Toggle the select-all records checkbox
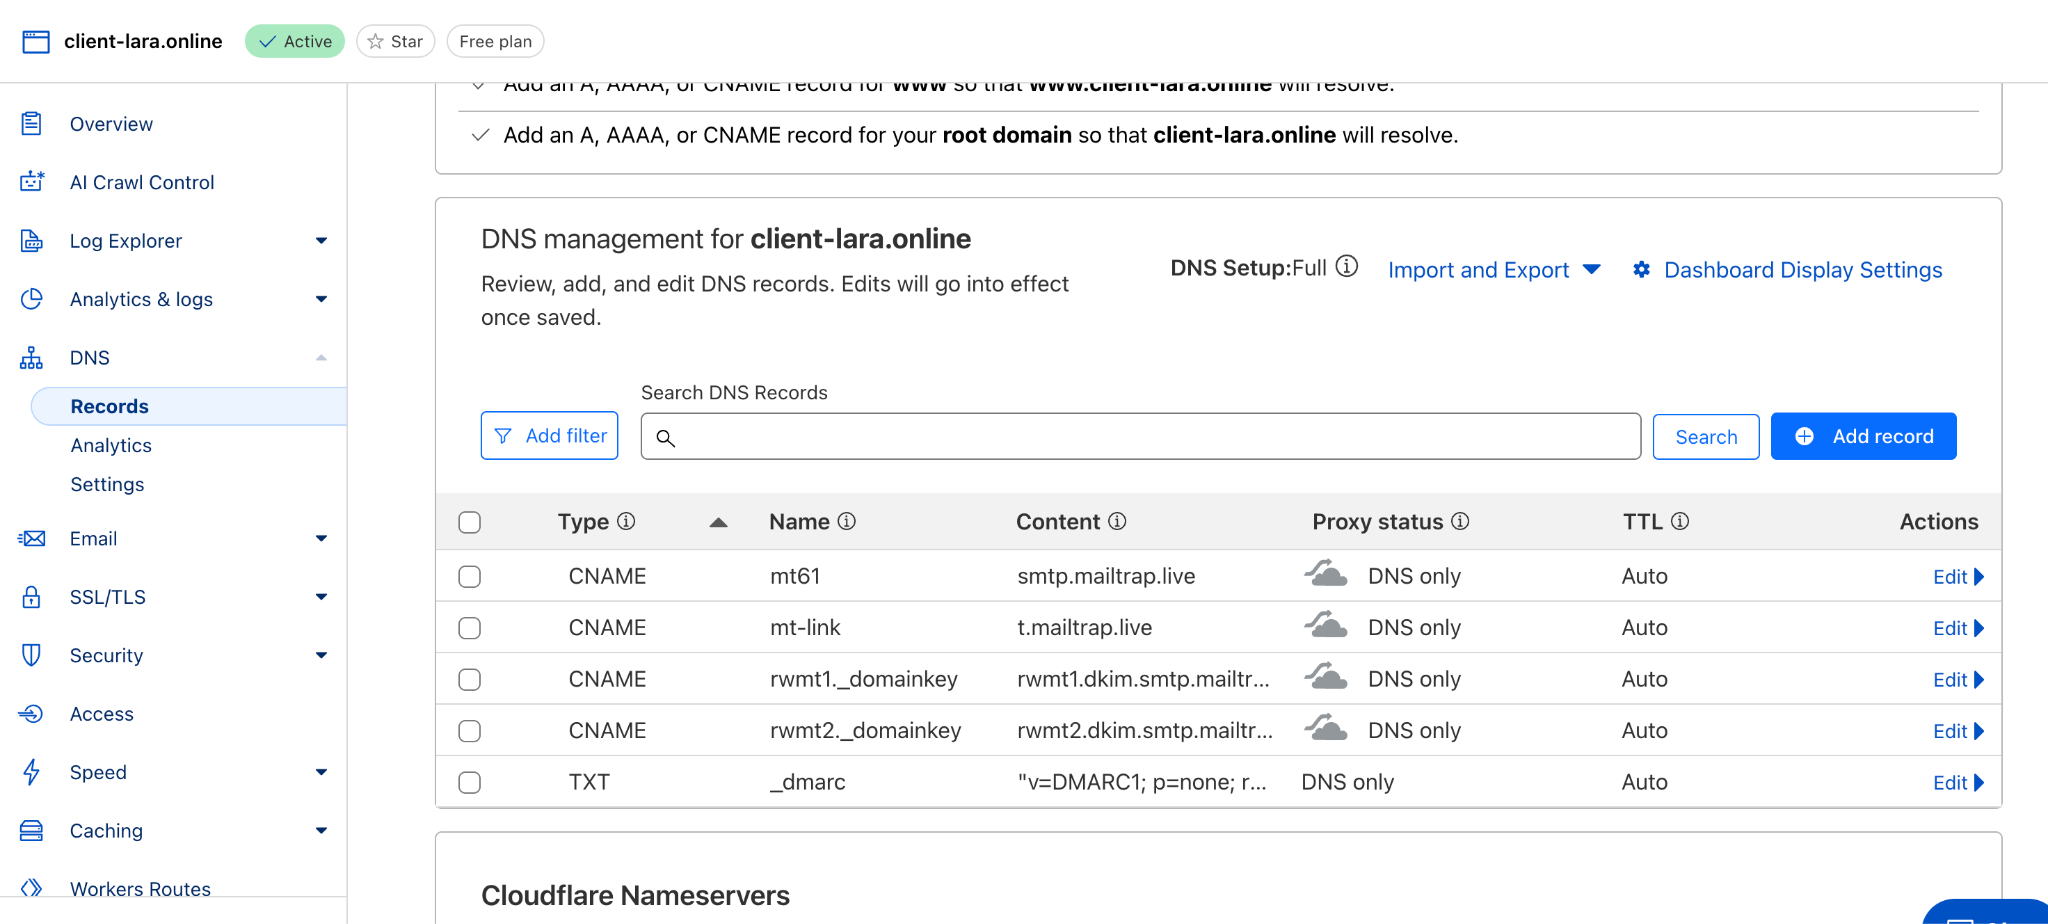This screenshot has width=2048, height=924. click(x=469, y=522)
